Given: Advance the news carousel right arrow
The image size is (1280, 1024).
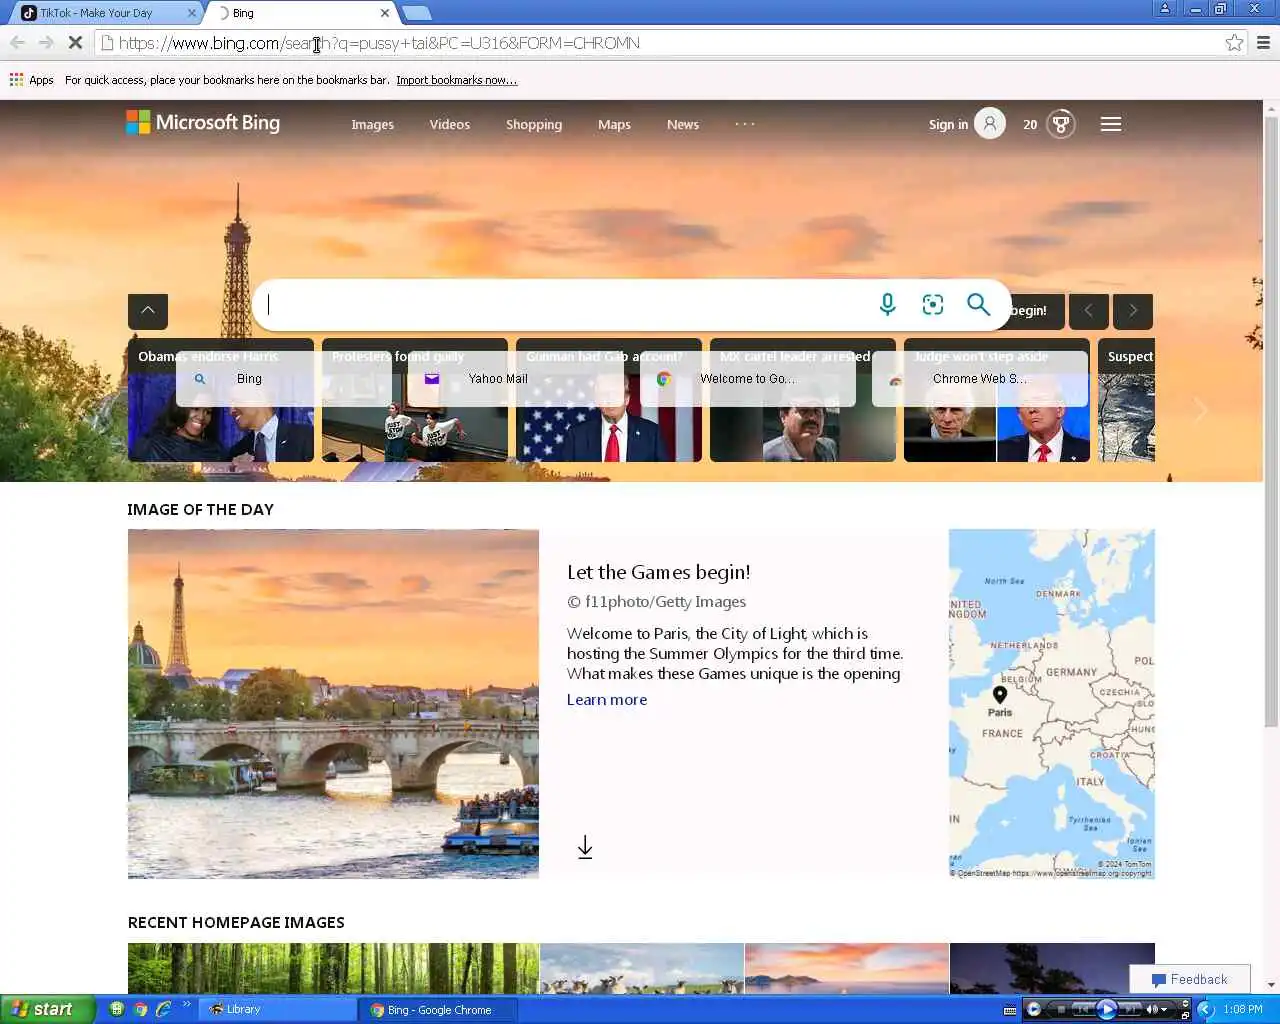Looking at the screenshot, I should (1201, 410).
